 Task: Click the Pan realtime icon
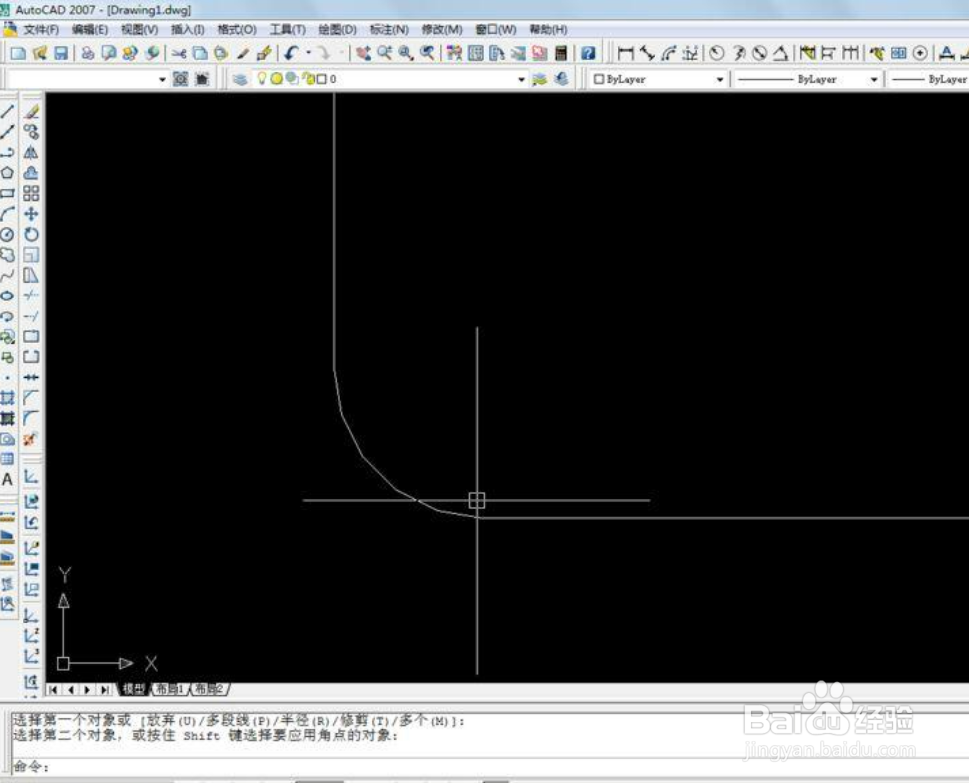coord(363,53)
